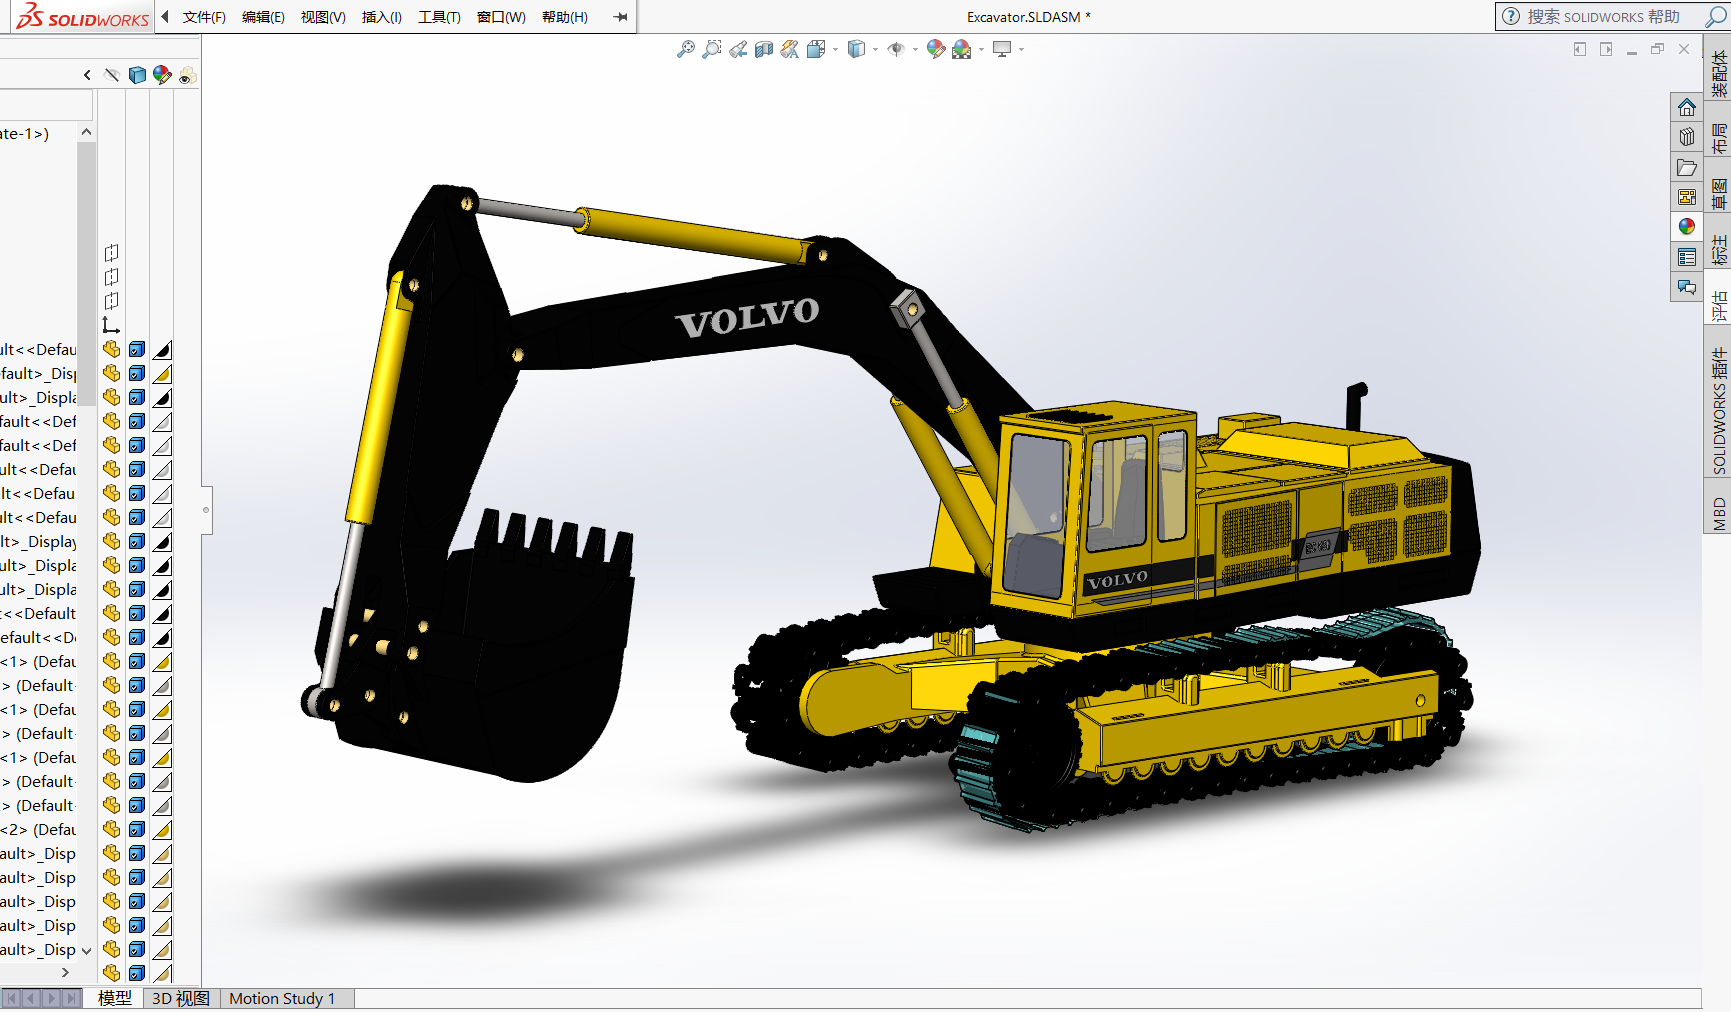Open the SOLIDWORKS Forum pane

pos(1687,287)
